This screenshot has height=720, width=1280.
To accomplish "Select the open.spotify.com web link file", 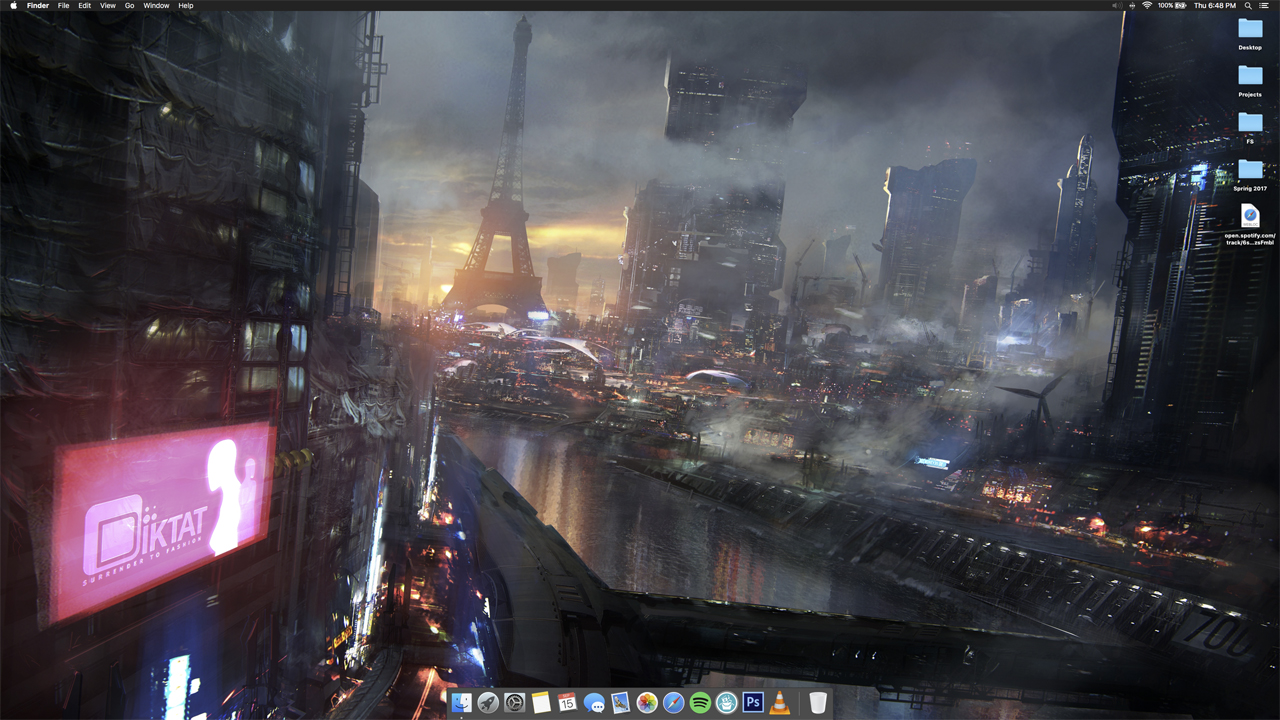I will click(x=1250, y=225).
